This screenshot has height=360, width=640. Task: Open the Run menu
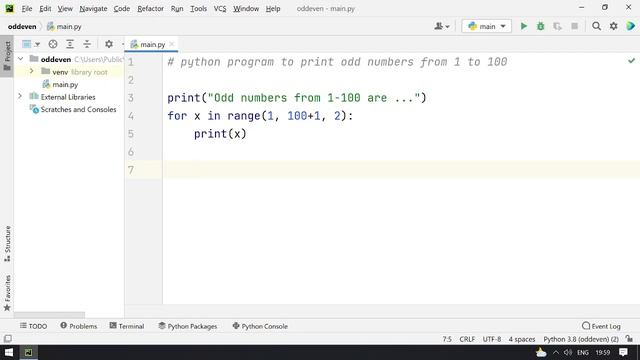[x=177, y=9]
